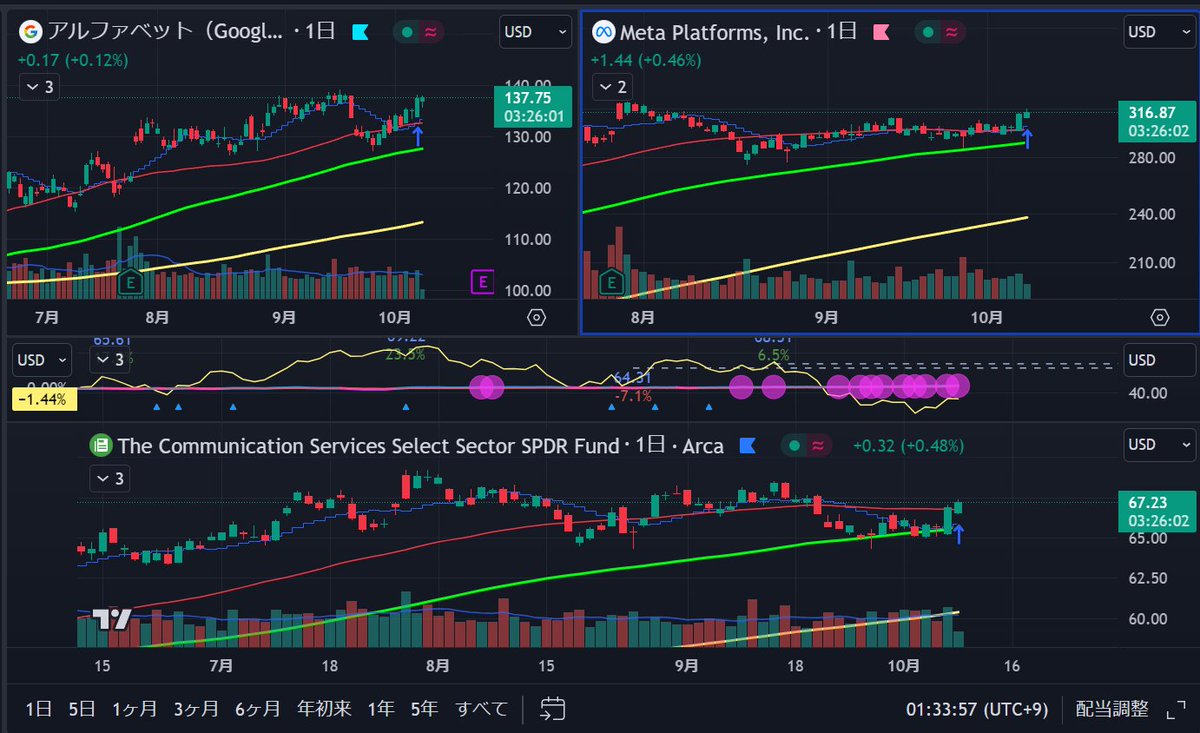Screen dimensions: 1200x733
Task: Click the +0.17 (+0.12%) change text
Action: point(72,60)
